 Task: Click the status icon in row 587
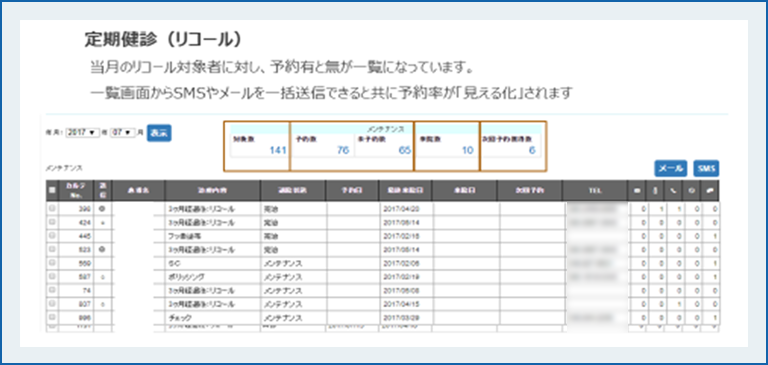point(102,277)
